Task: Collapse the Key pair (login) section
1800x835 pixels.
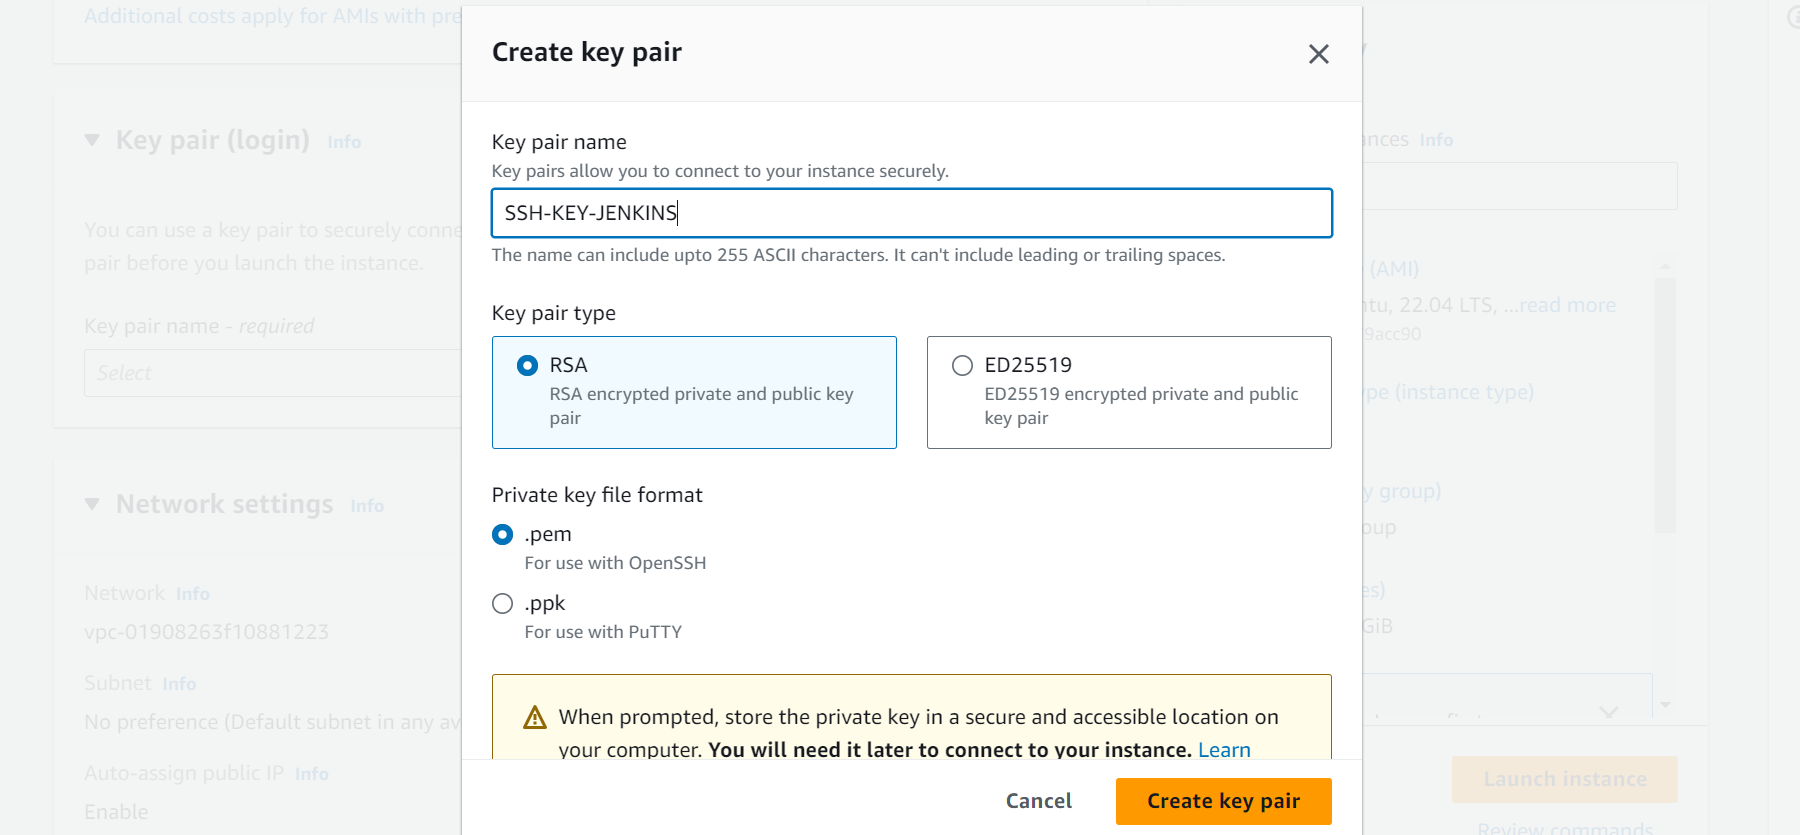Action: click(92, 140)
